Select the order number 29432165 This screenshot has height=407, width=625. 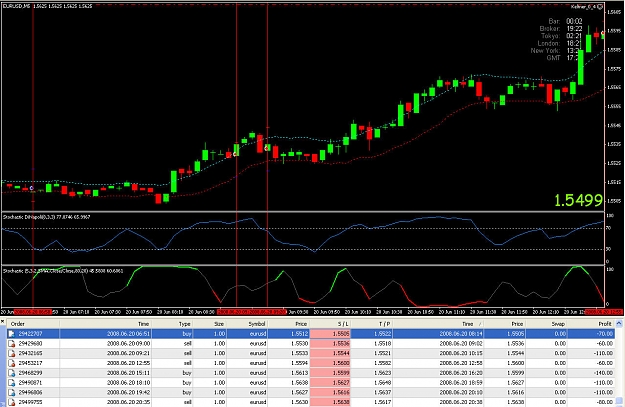pyautogui.click(x=30, y=354)
